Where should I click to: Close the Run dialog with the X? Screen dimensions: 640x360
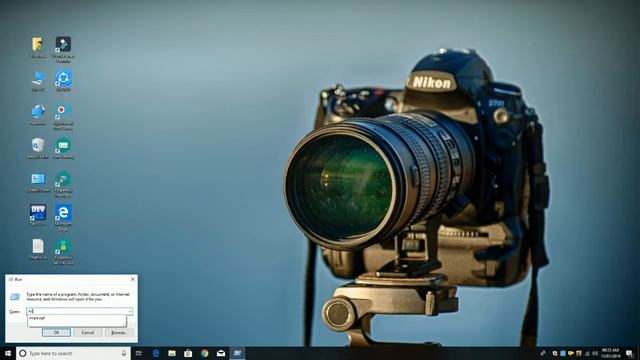[x=132, y=279]
